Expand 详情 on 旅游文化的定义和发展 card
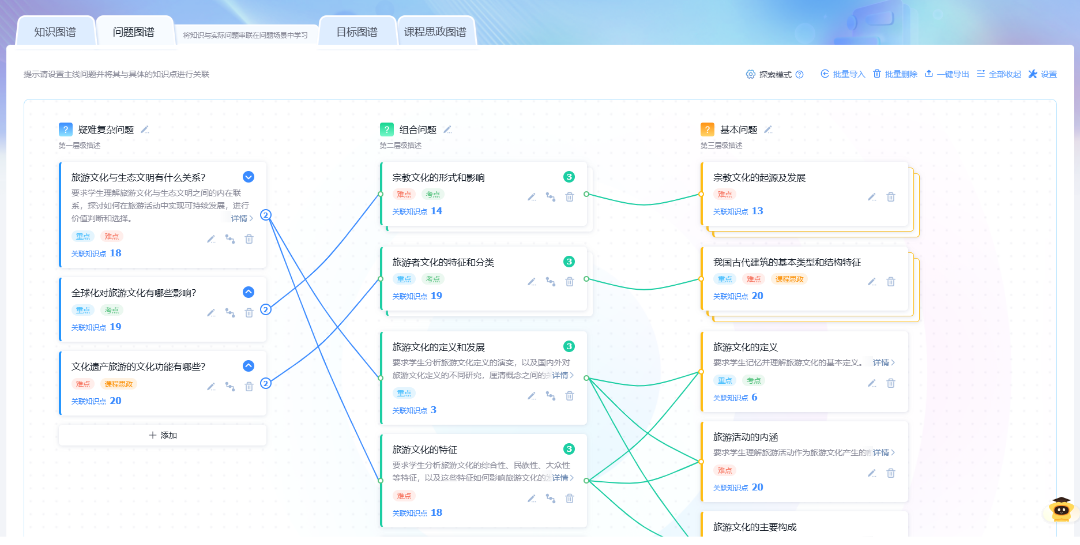The width and height of the screenshot is (1080, 545). point(563,375)
